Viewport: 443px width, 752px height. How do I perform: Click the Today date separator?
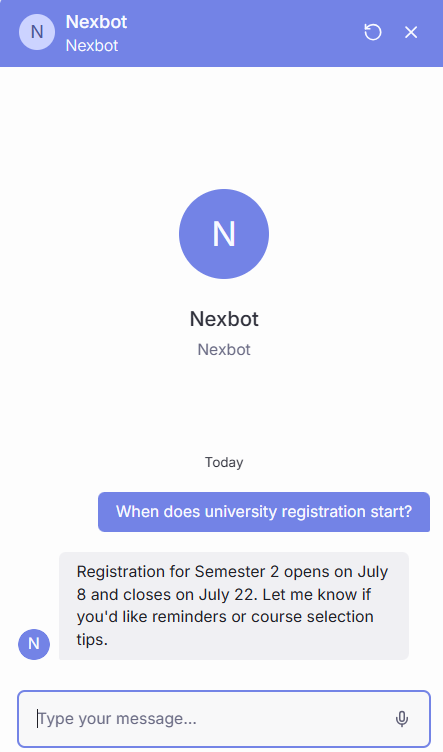(224, 462)
